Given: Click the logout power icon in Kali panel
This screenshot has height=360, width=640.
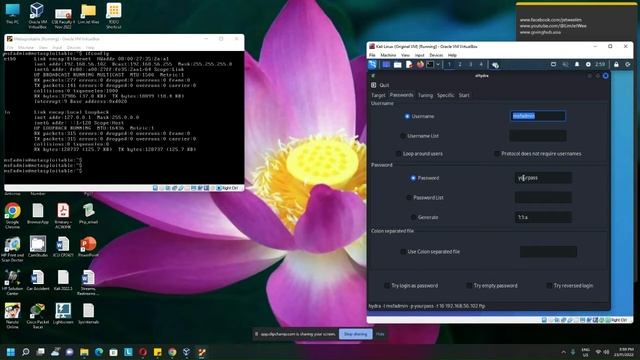Looking at the screenshot, I should tap(628, 64).
